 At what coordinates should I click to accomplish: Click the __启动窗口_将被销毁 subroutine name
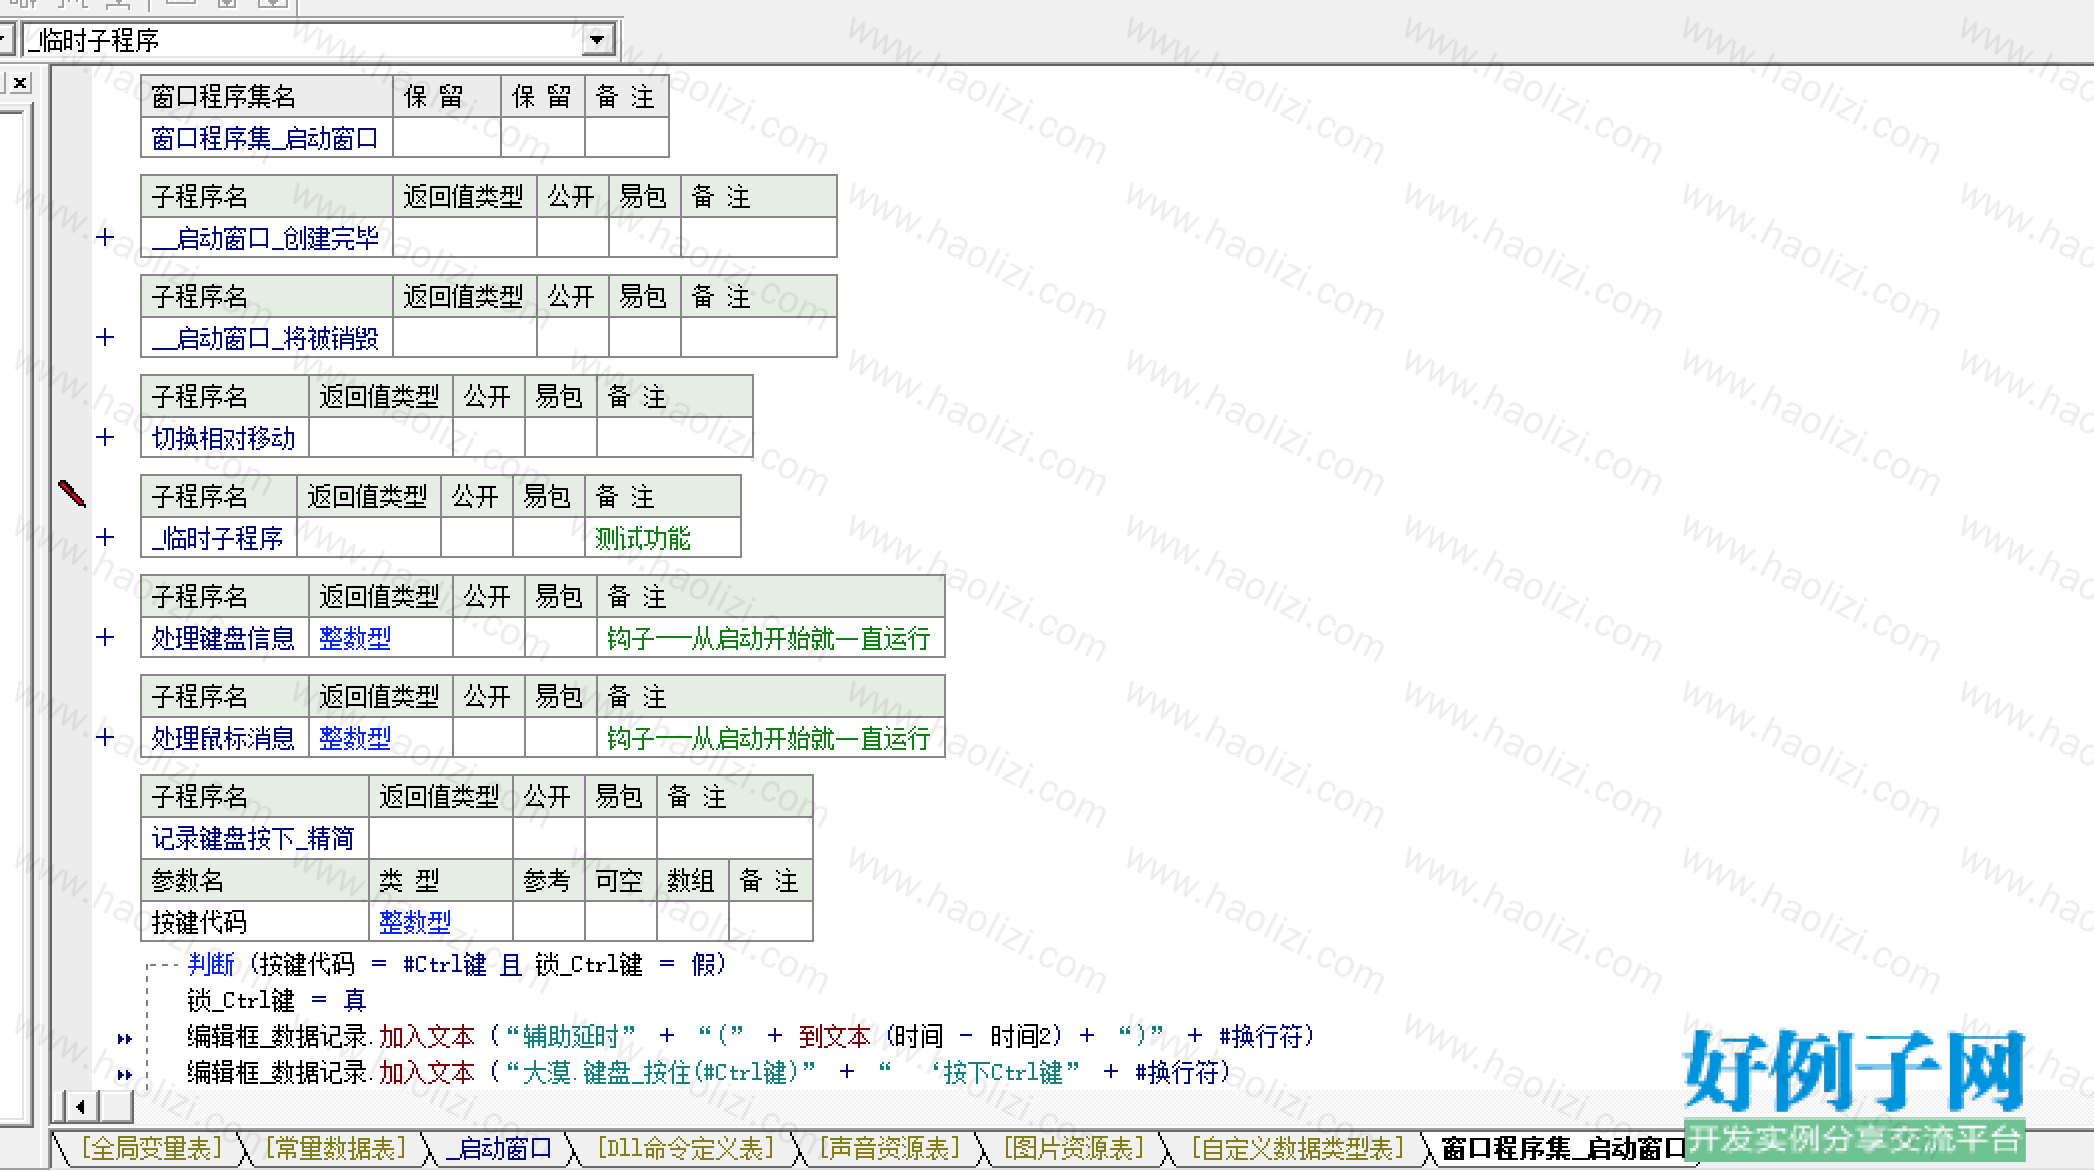[266, 338]
